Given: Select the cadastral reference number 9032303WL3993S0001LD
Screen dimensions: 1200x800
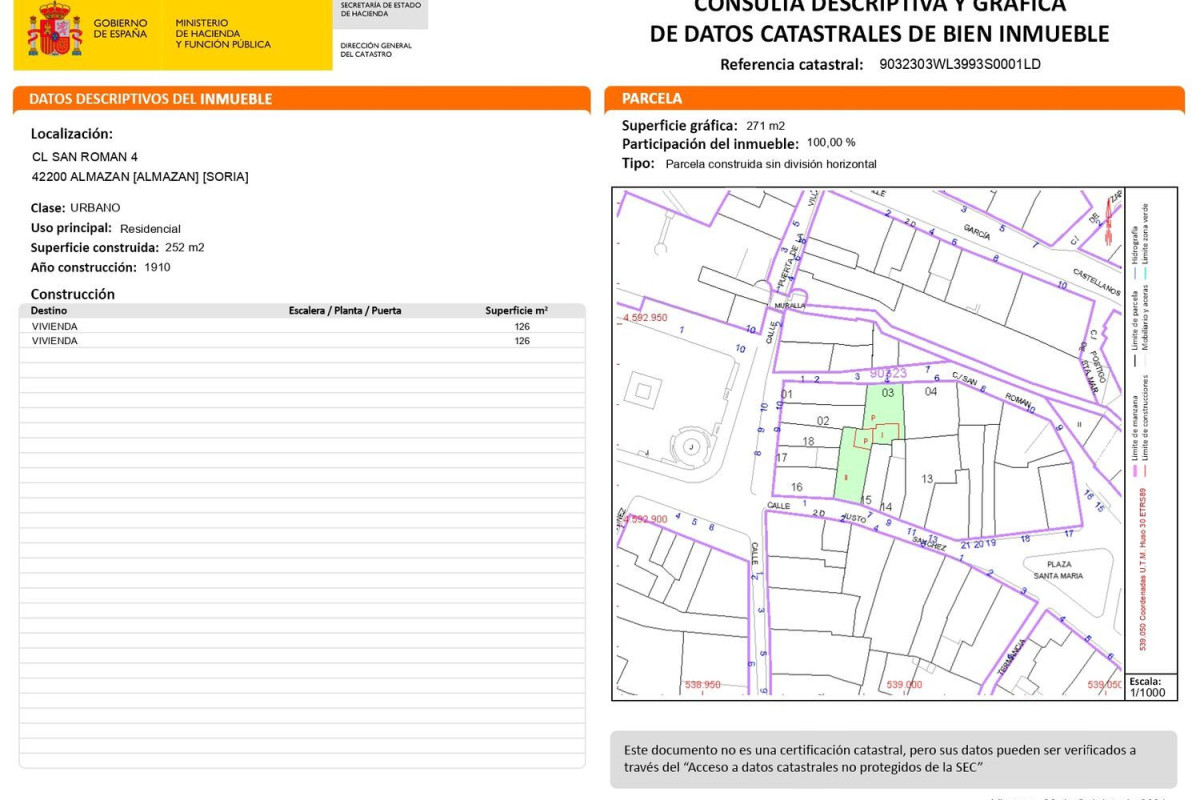Looking at the screenshot, I should [x=959, y=64].
